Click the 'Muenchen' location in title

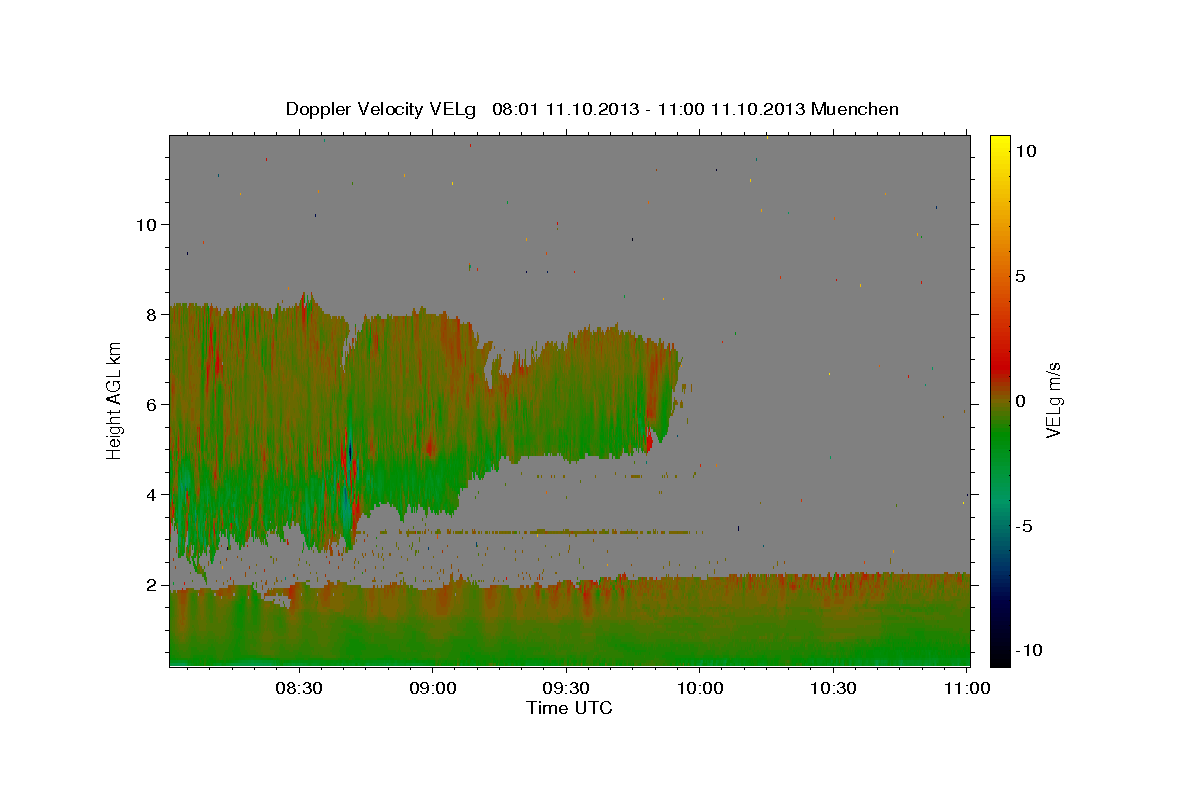pos(855,109)
